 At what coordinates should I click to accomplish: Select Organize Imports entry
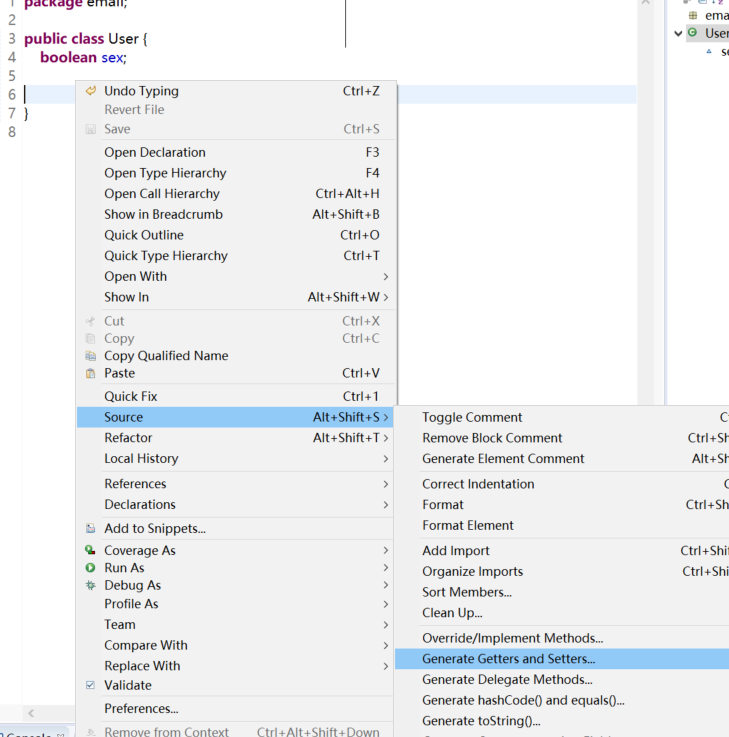coord(562,572)
